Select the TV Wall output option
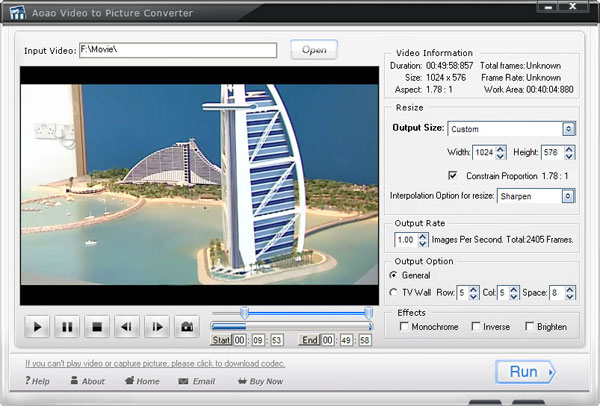Screen dimensions: 600x406 coord(393,292)
